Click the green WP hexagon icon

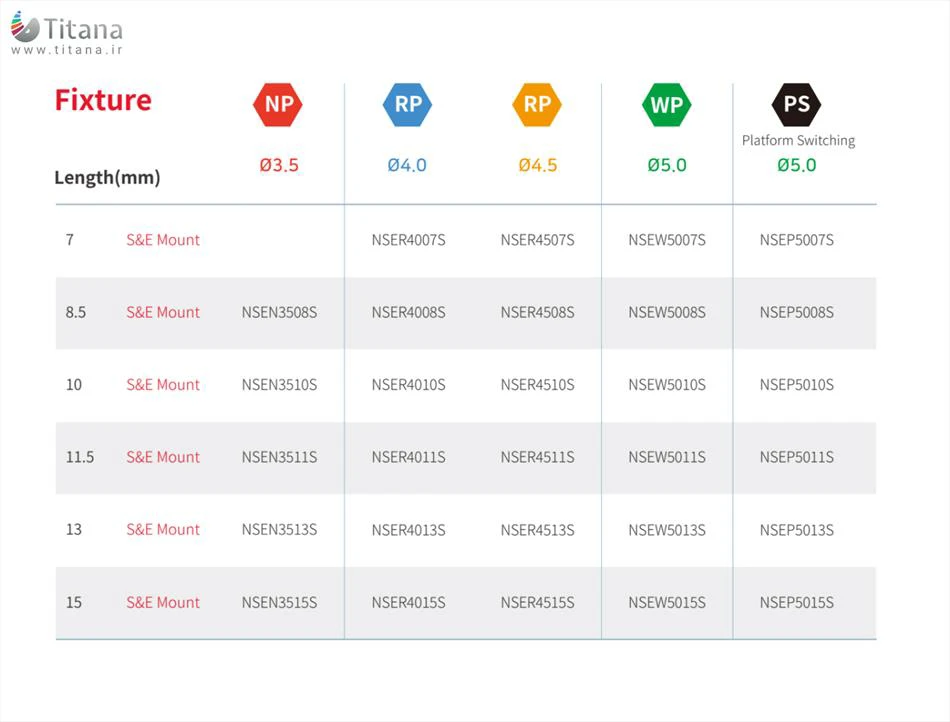(667, 105)
